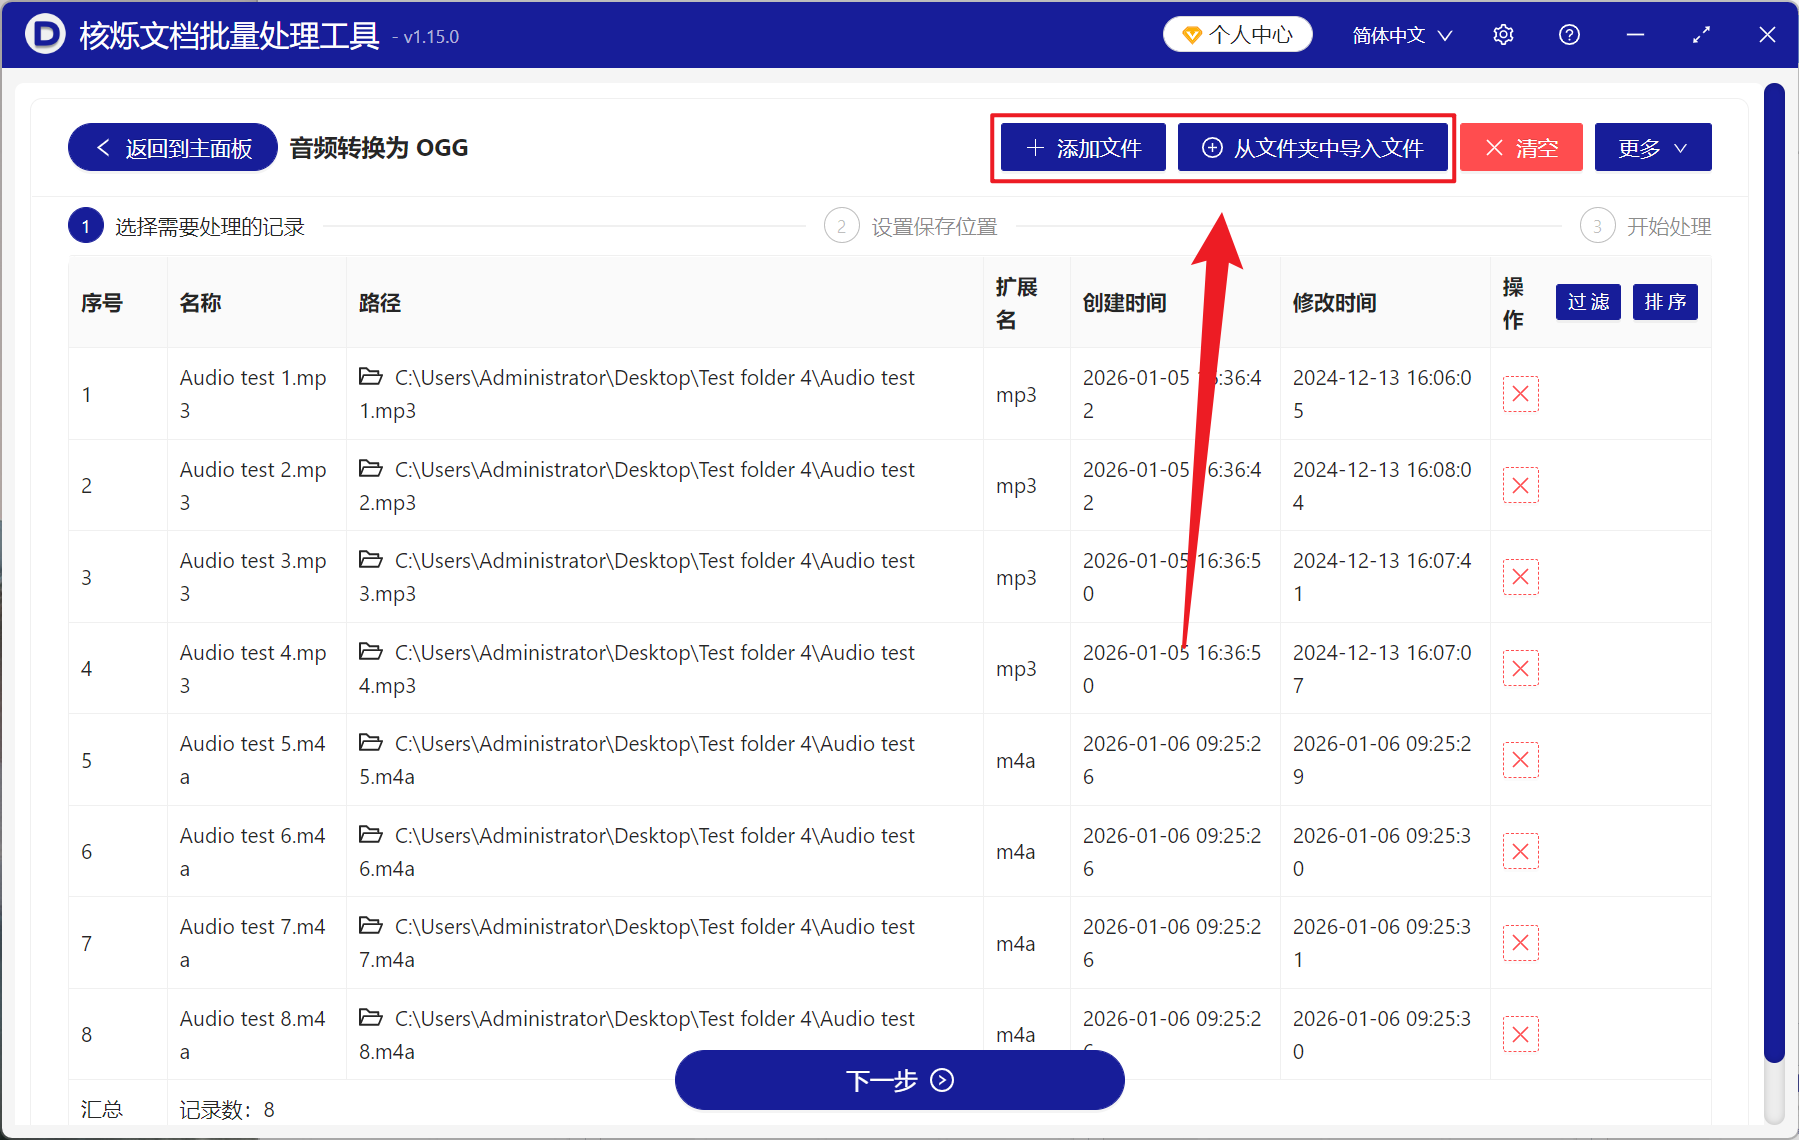Delete Audio test 3.mp3 using its red X icon

(1520, 577)
